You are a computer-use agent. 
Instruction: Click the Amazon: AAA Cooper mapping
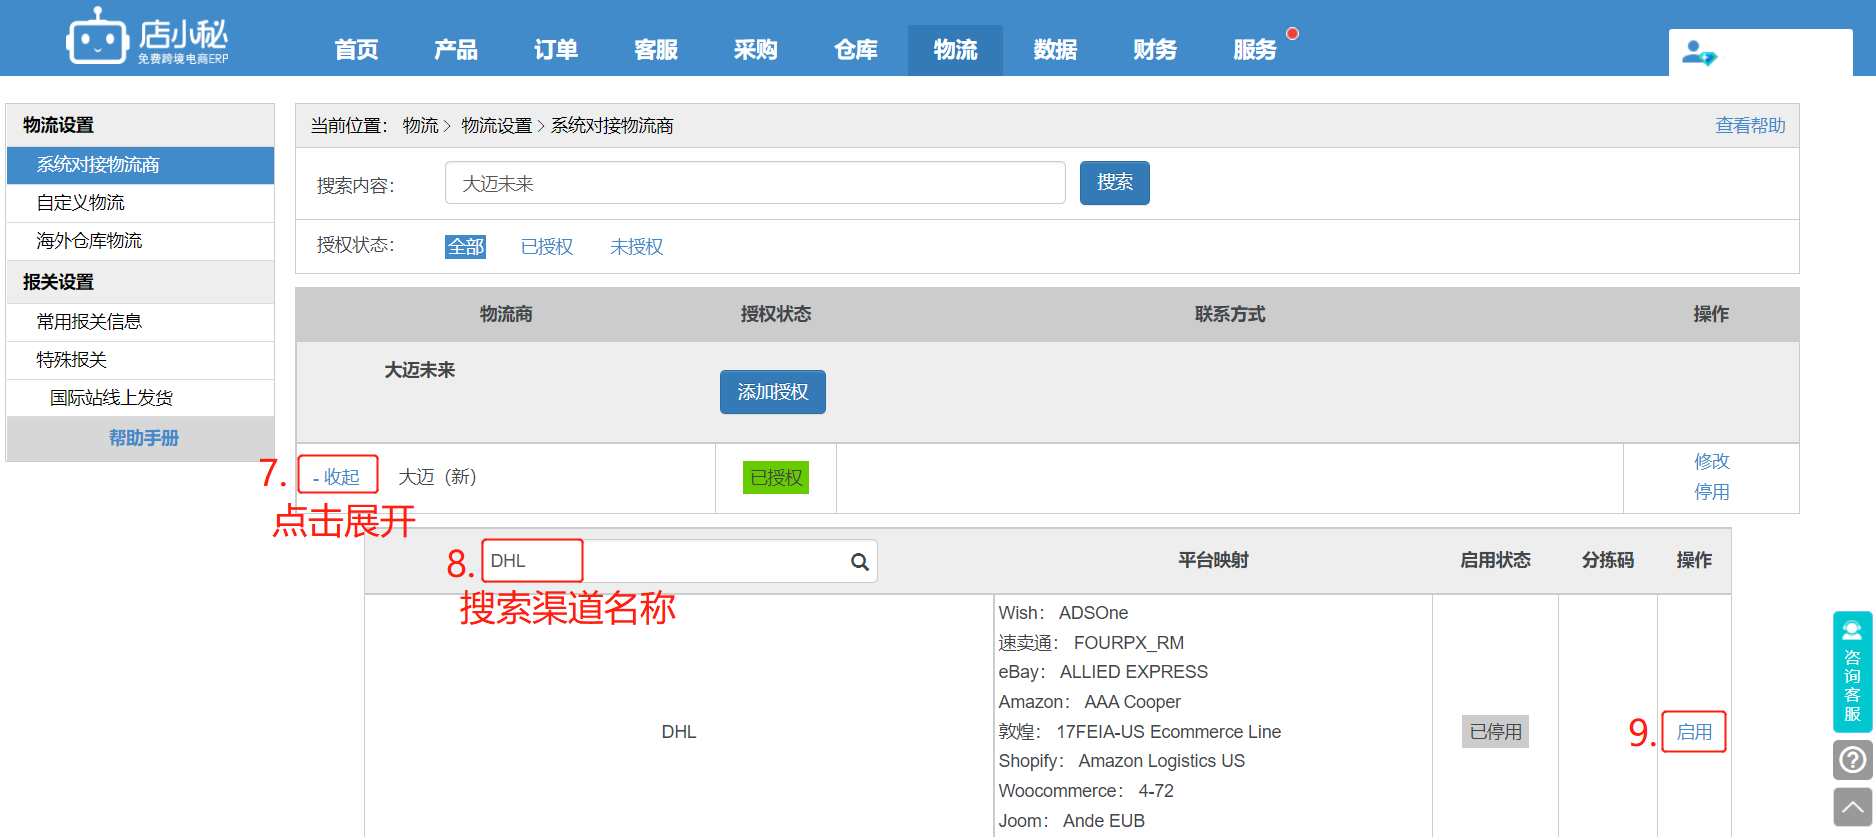point(1089,702)
